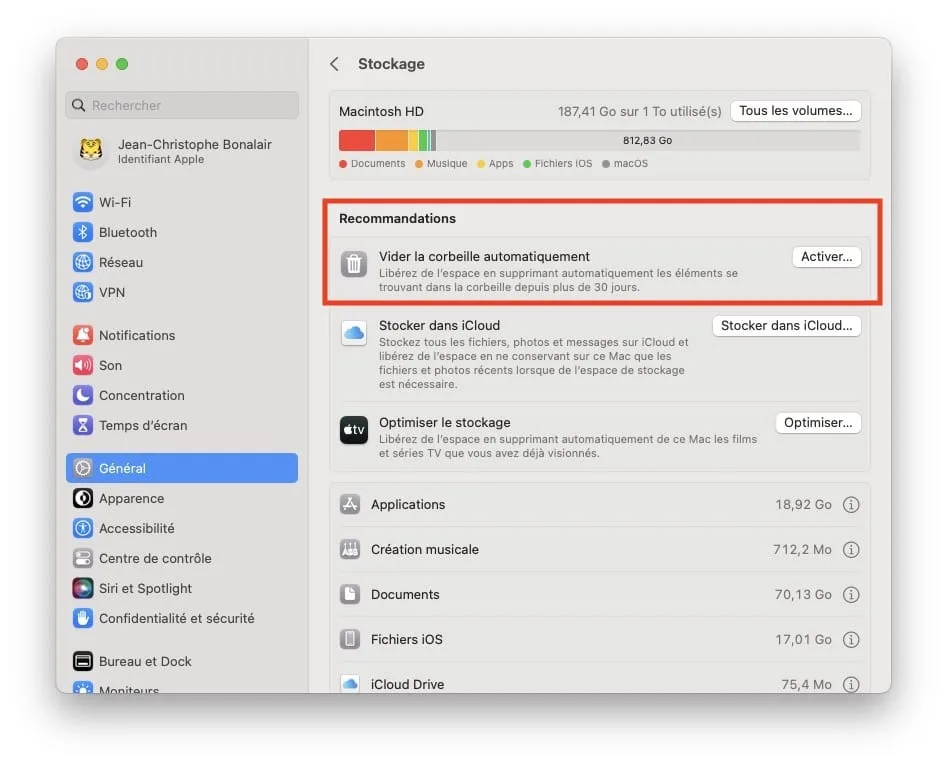Image resolution: width=947 pixels, height=767 pixels.
Task: Open Centre de contrôle settings
Action: [x=182, y=559]
